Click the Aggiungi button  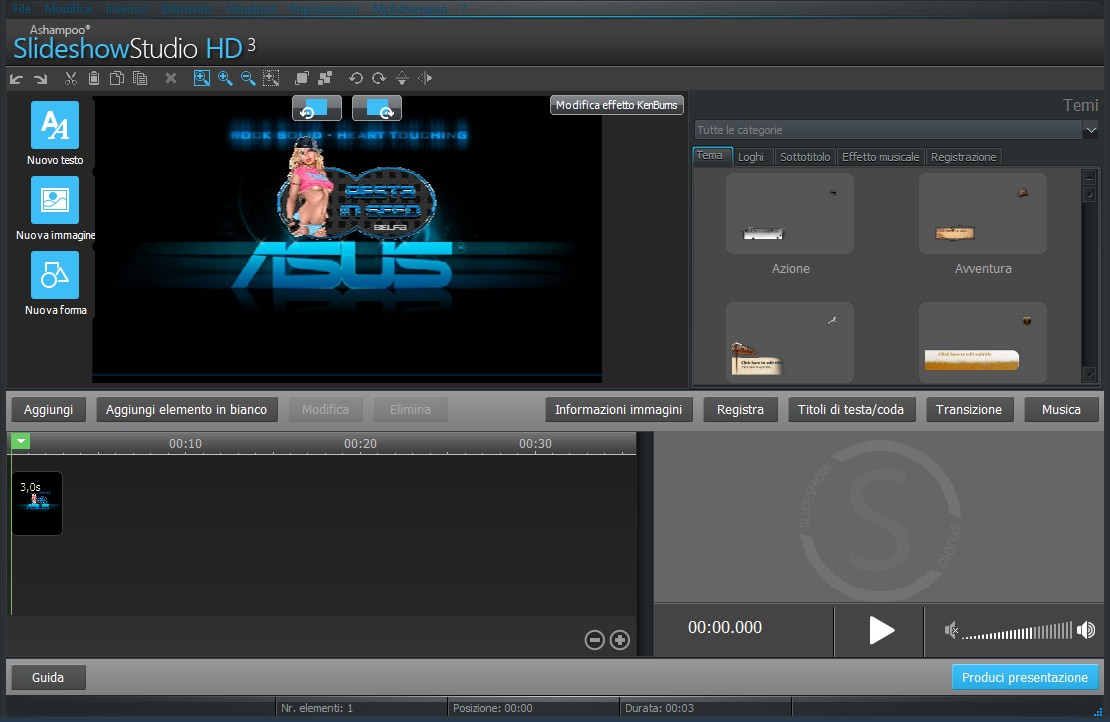(48, 410)
